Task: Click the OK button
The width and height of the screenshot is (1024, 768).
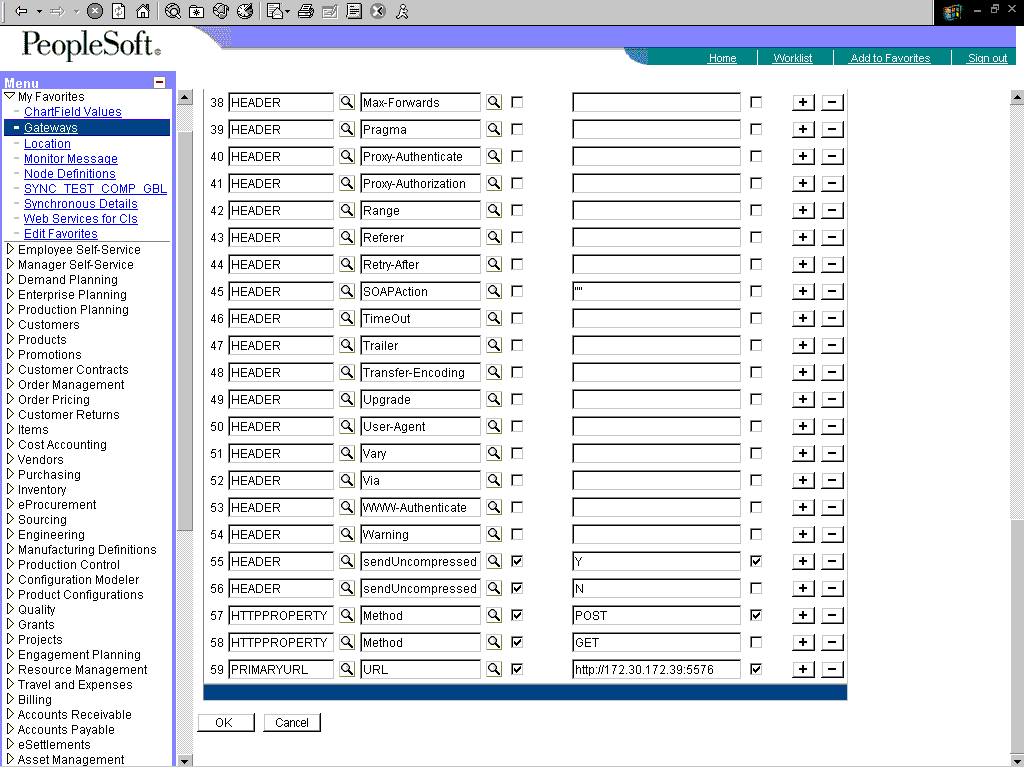Action: [x=225, y=722]
